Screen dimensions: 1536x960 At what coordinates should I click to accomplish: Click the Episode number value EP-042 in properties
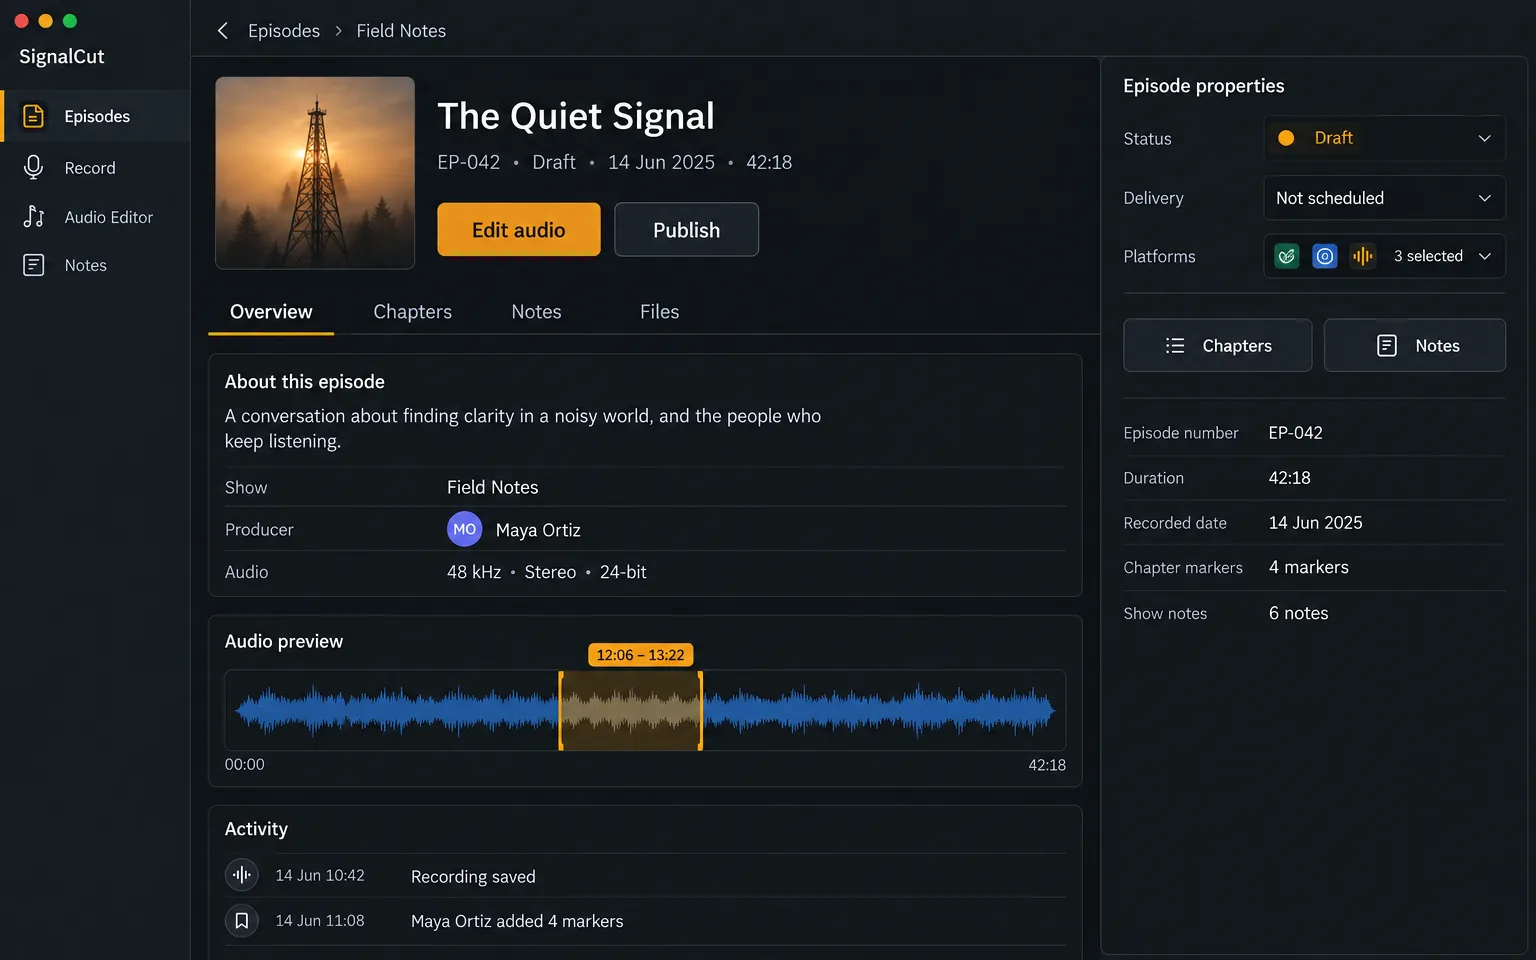(x=1296, y=433)
